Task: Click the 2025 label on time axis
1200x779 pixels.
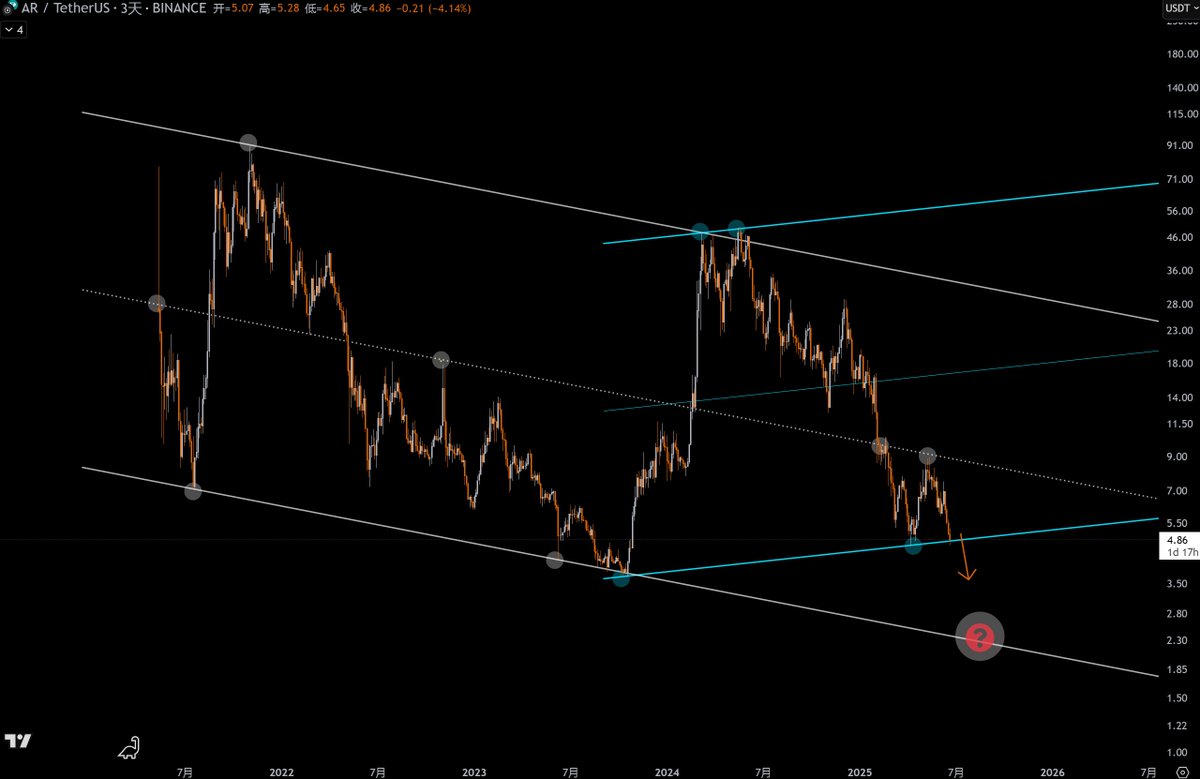Action: (860, 773)
